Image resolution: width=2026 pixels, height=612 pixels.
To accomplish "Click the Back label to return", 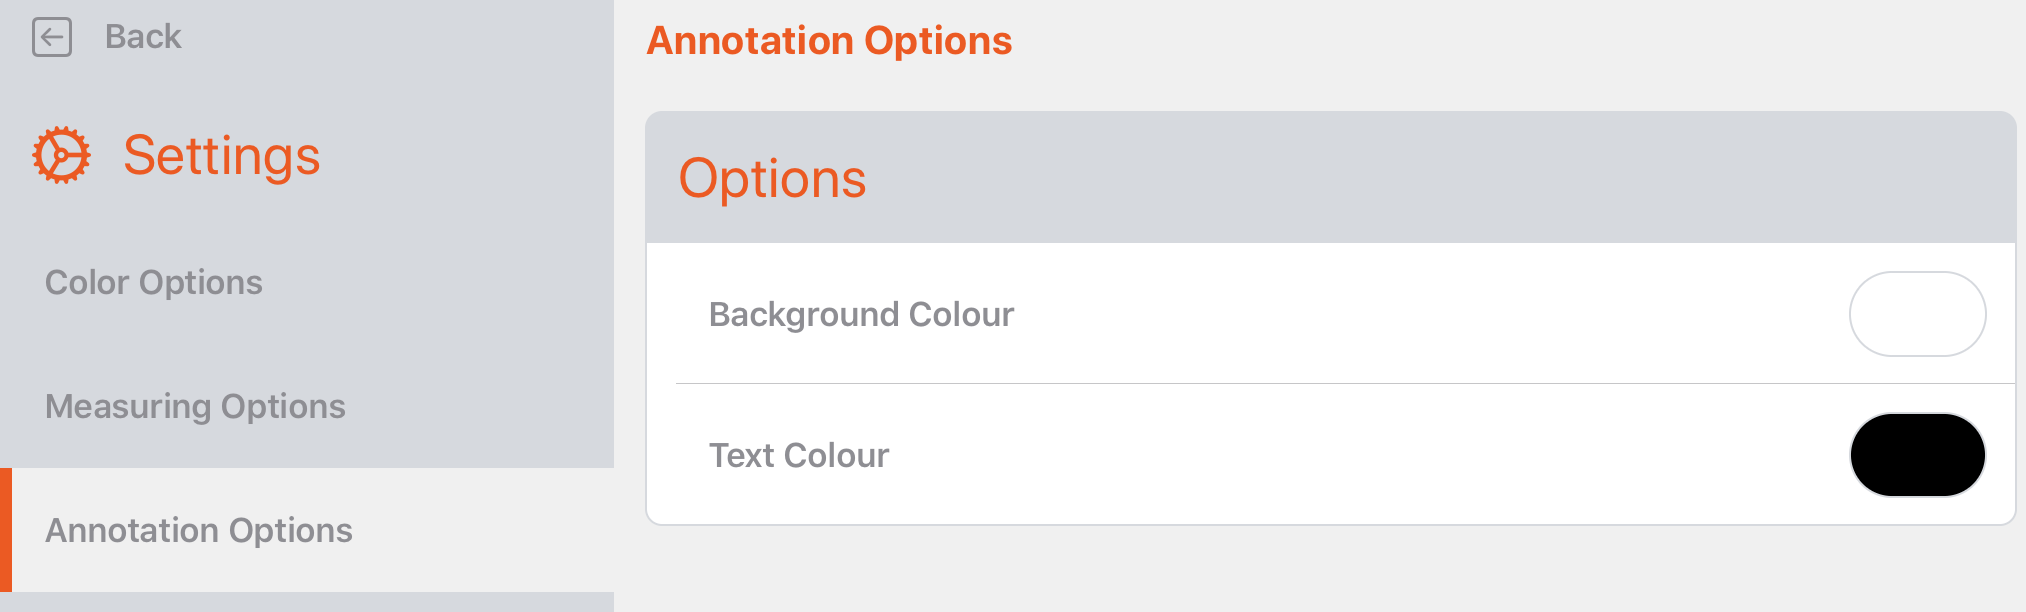I will click(x=141, y=36).
